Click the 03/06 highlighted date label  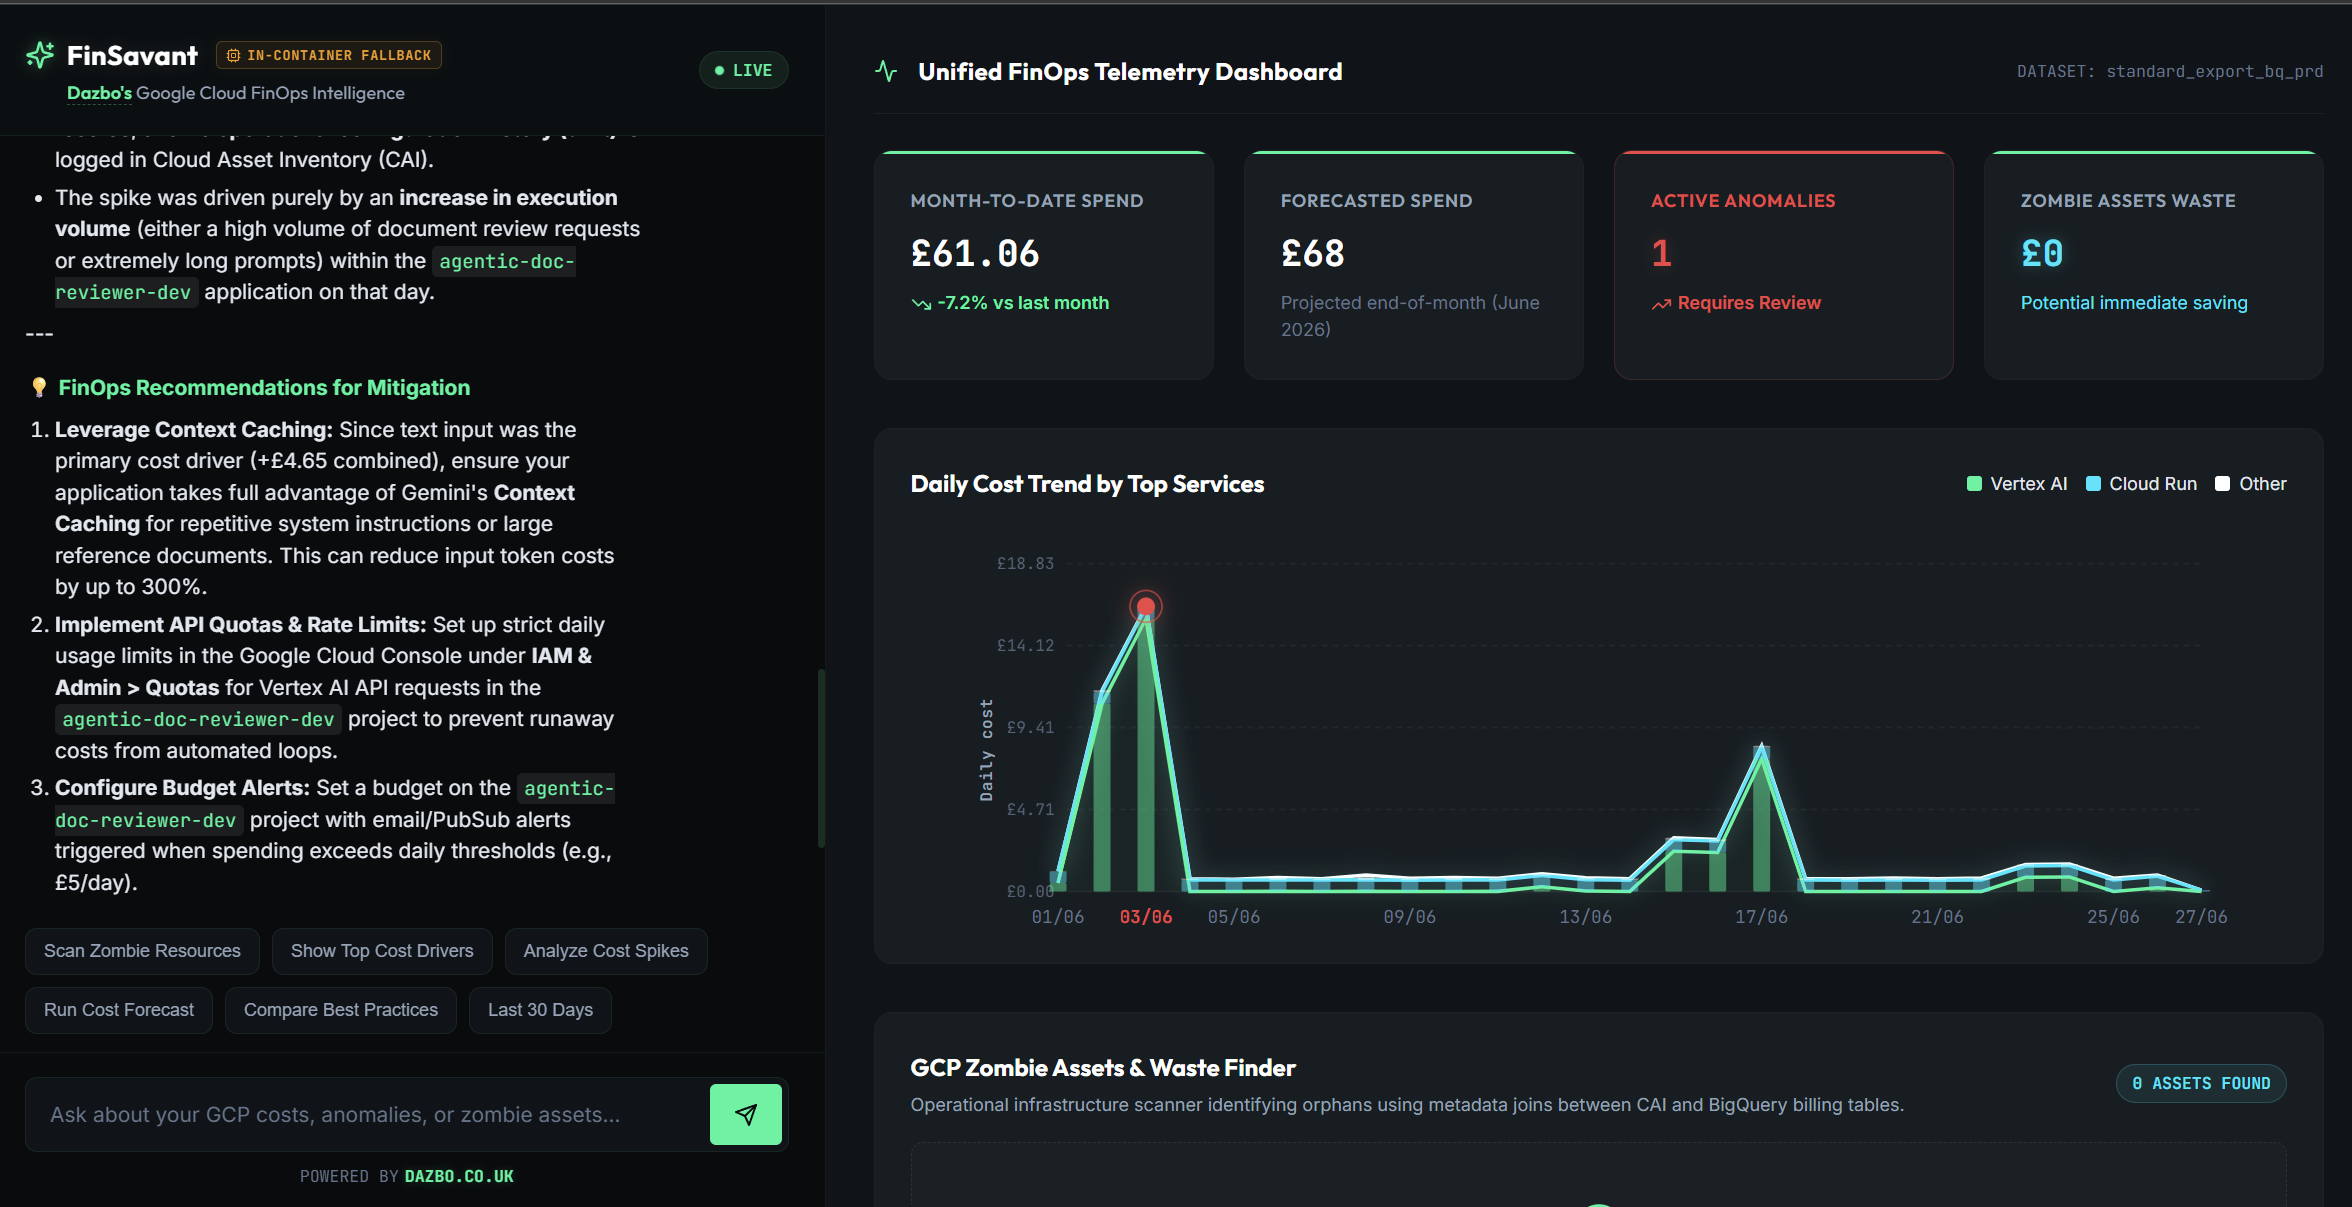coord(1146,917)
